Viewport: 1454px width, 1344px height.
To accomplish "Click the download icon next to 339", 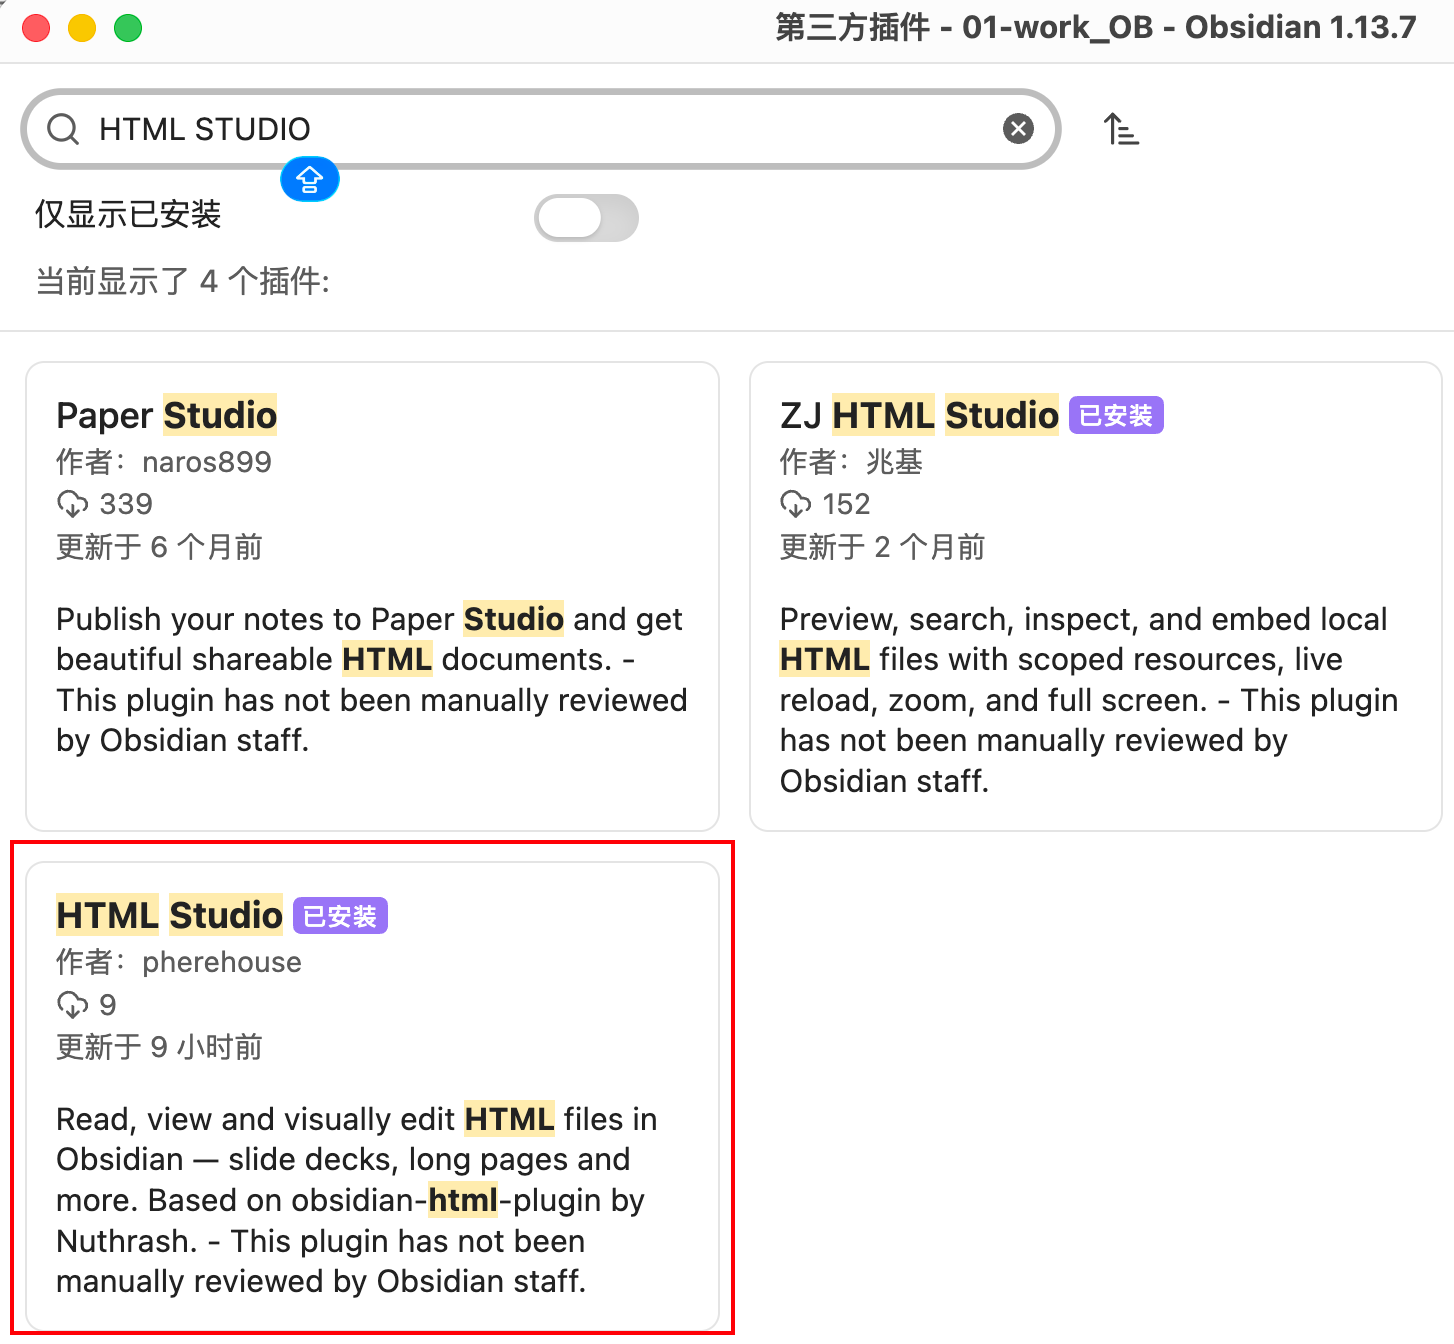I will tap(72, 504).
